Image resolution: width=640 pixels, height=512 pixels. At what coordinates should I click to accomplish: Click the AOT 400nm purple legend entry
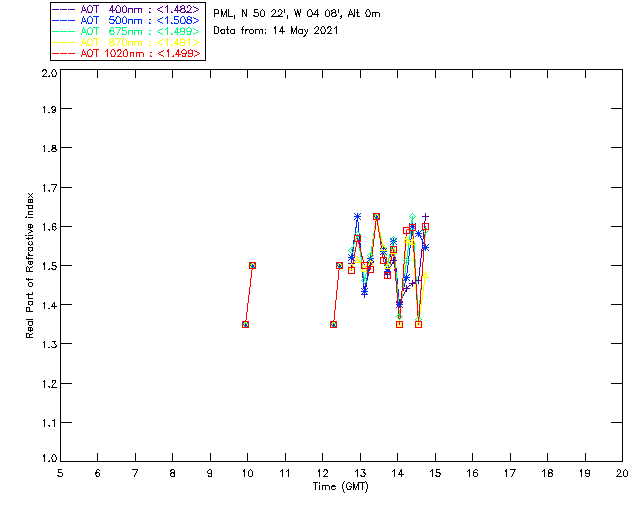[x=126, y=9]
